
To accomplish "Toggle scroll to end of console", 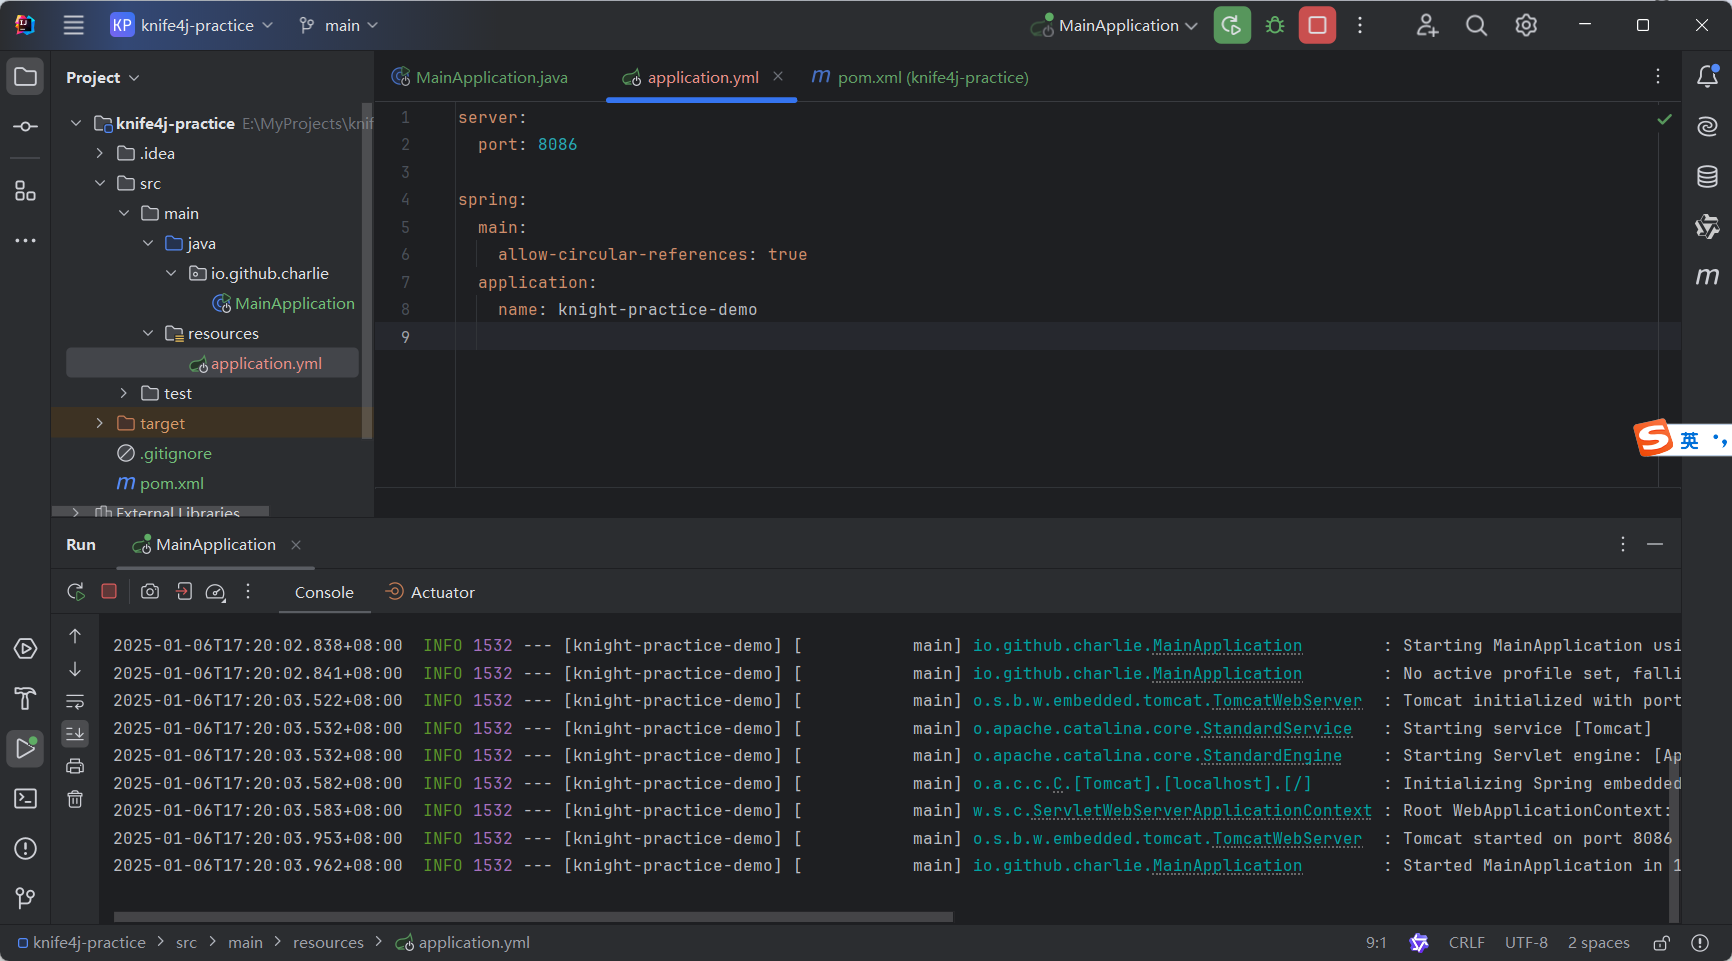I will coord(75,734).
